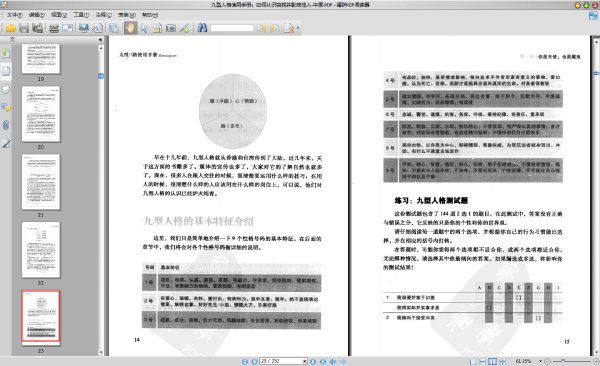600x366 pixels.
Task: Switch to continuous page layout
Action: (x=483, y=361)
